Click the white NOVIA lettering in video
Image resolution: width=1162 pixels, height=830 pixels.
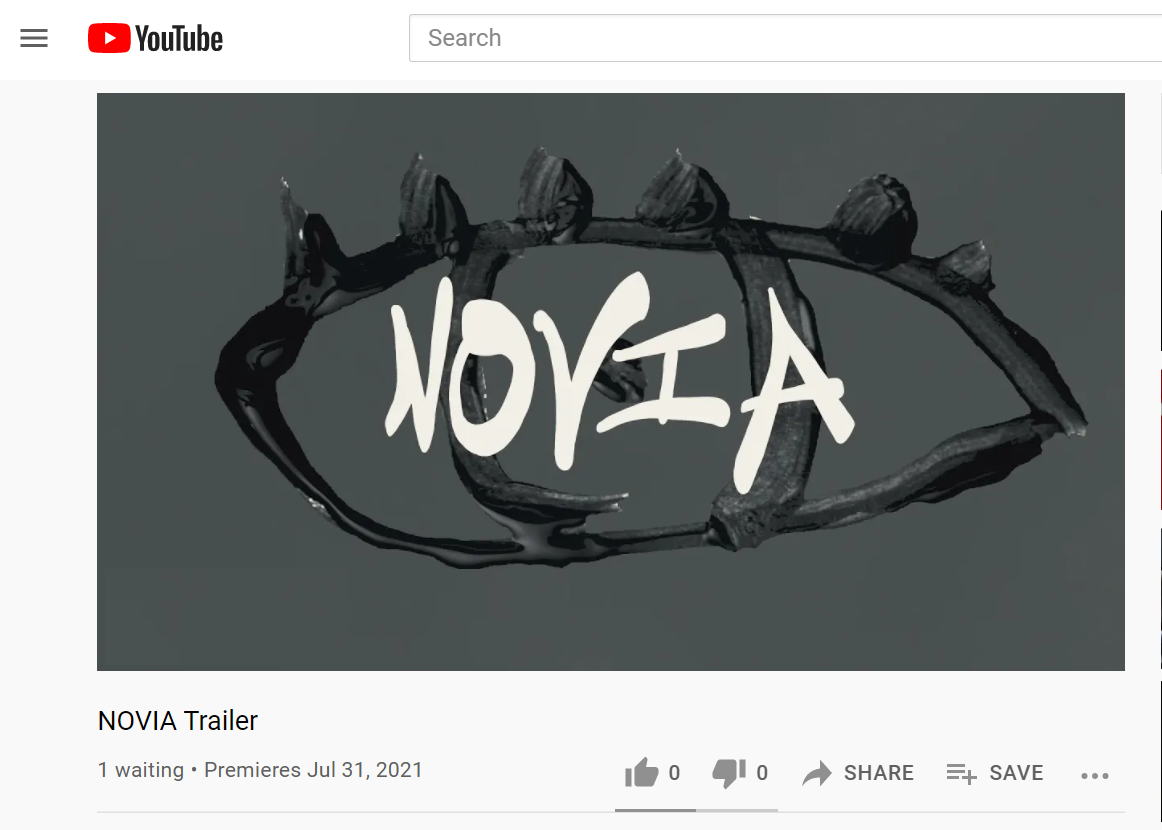click(x=619, y=378)
